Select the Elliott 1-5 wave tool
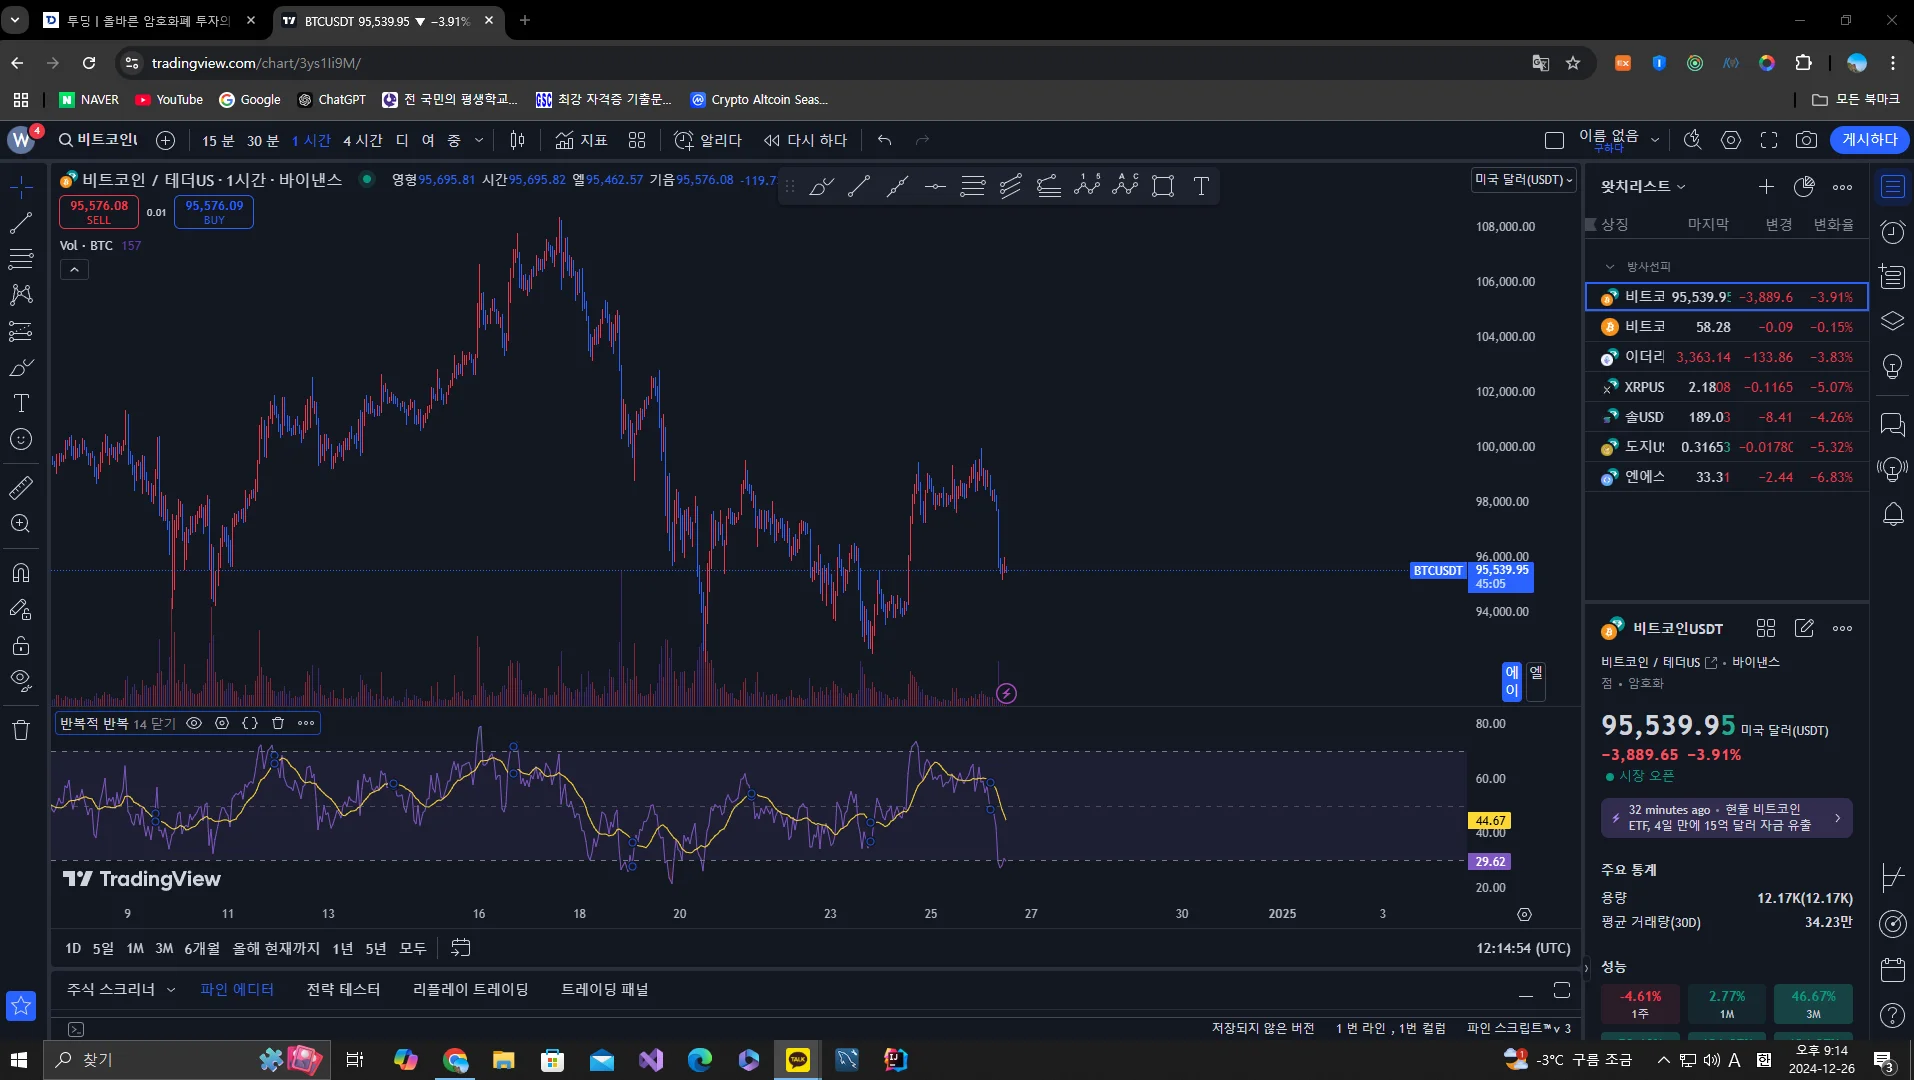 [x=1087, y=186]
